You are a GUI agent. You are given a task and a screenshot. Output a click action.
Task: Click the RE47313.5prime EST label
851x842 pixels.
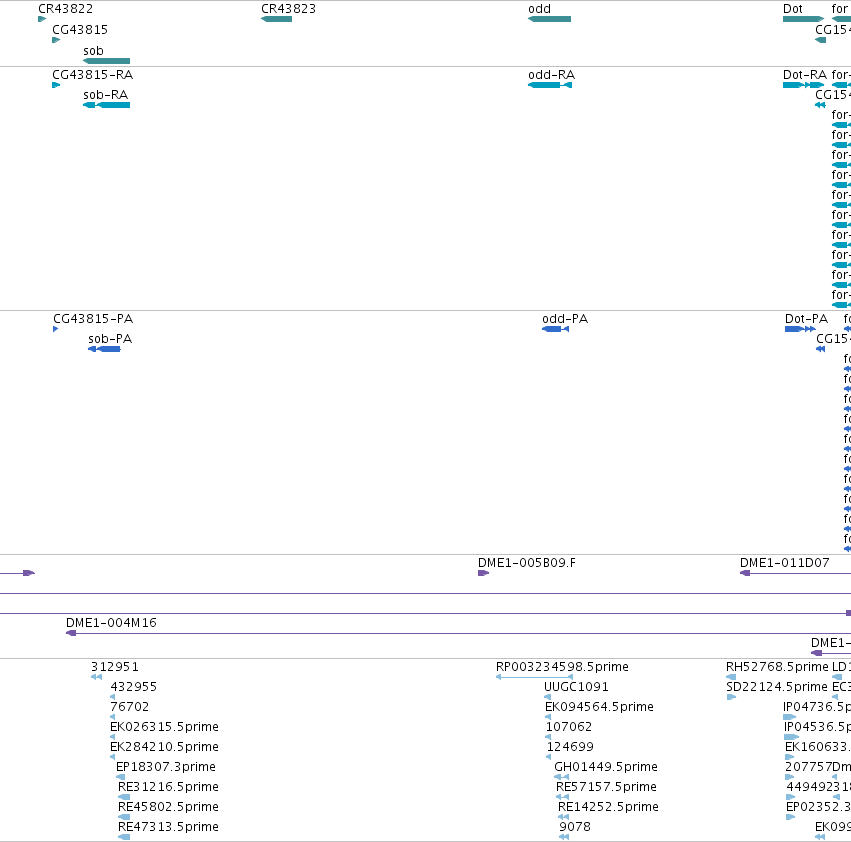point(168,827)
